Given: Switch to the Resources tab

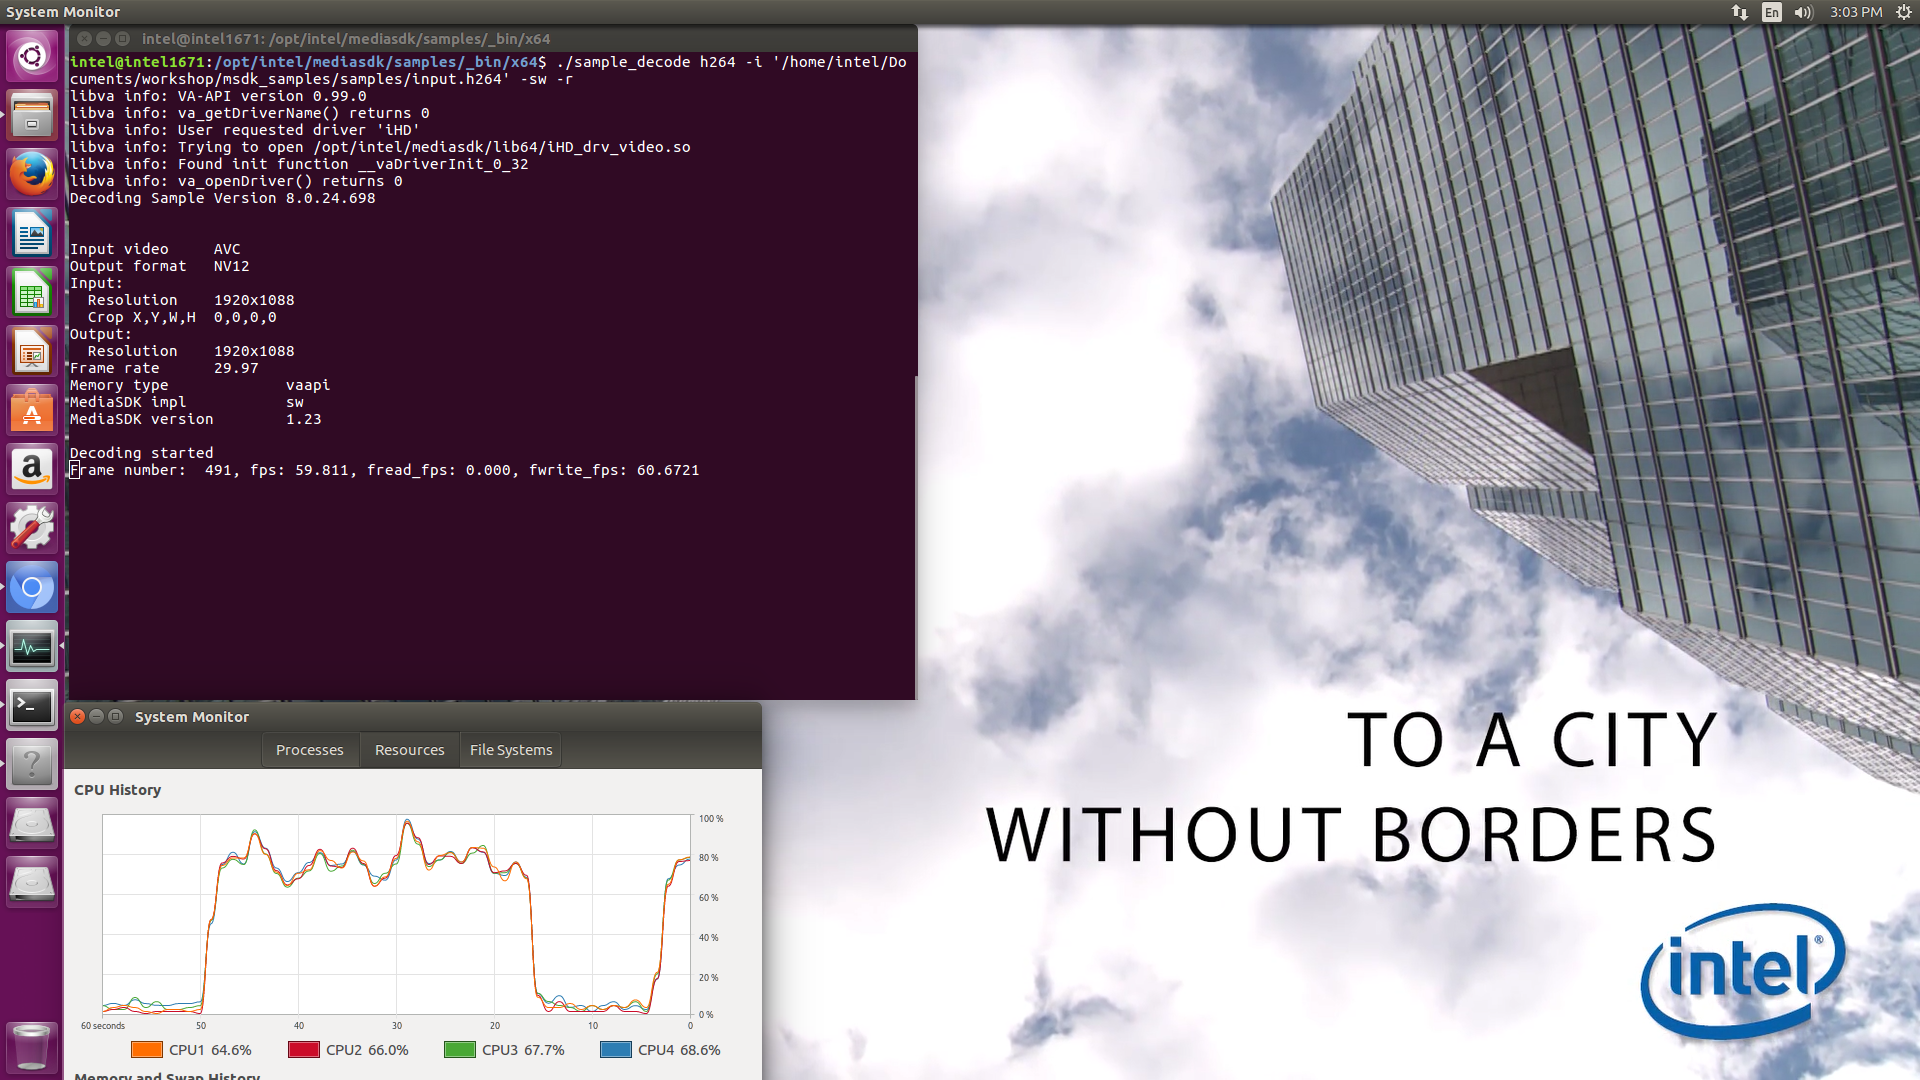Looking at the screenshot, I should tap(410, 750).
